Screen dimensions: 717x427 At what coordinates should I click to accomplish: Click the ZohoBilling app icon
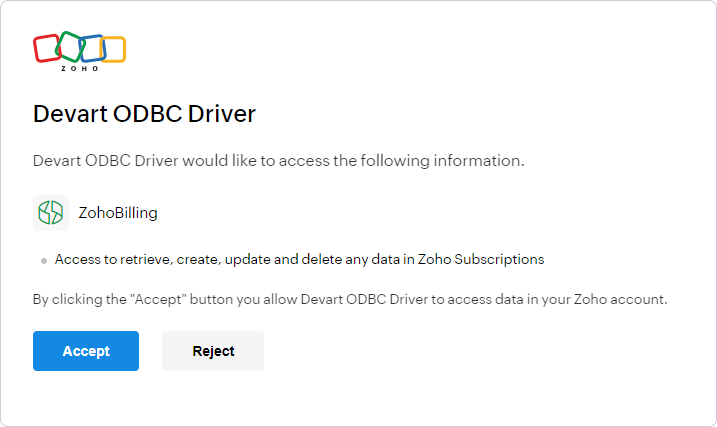[x=50, y=212]
